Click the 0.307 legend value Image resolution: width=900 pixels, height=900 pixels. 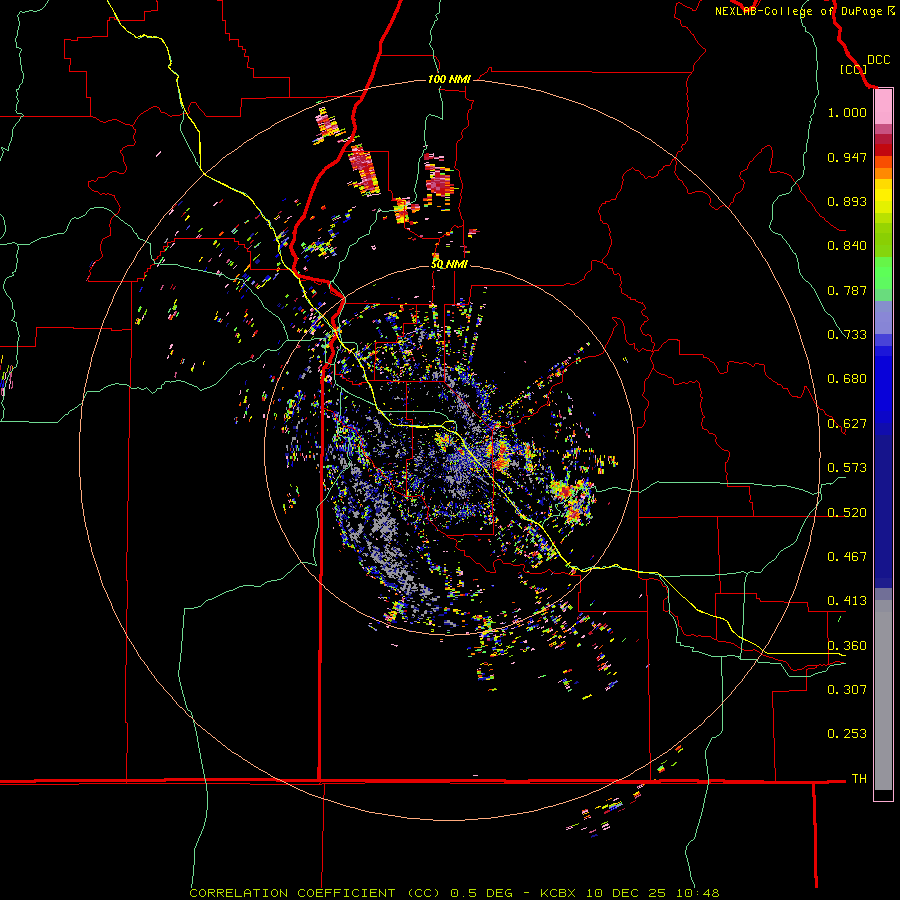click(847, 689)
